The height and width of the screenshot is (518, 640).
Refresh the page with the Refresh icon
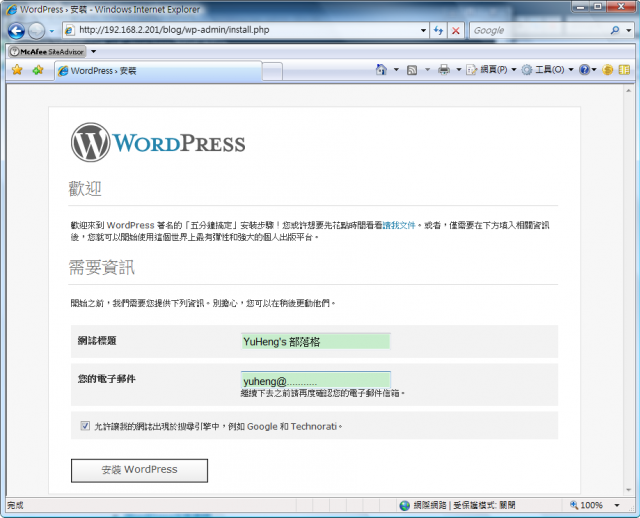(x=438, y=31)
